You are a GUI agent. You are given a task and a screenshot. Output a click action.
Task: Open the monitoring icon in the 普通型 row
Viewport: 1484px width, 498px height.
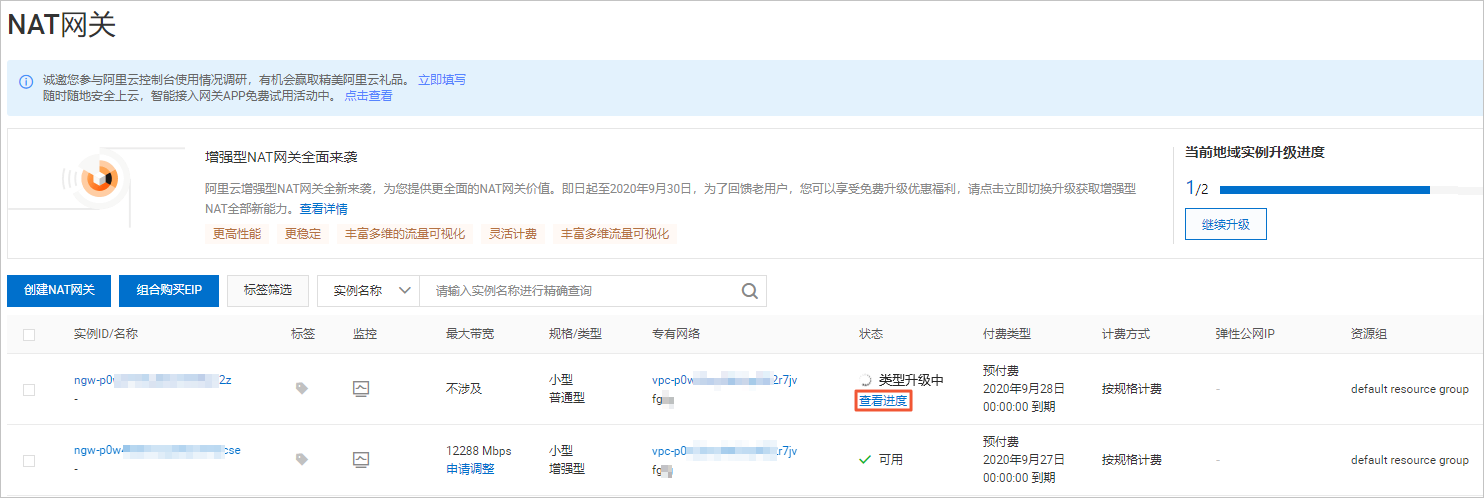362,388
